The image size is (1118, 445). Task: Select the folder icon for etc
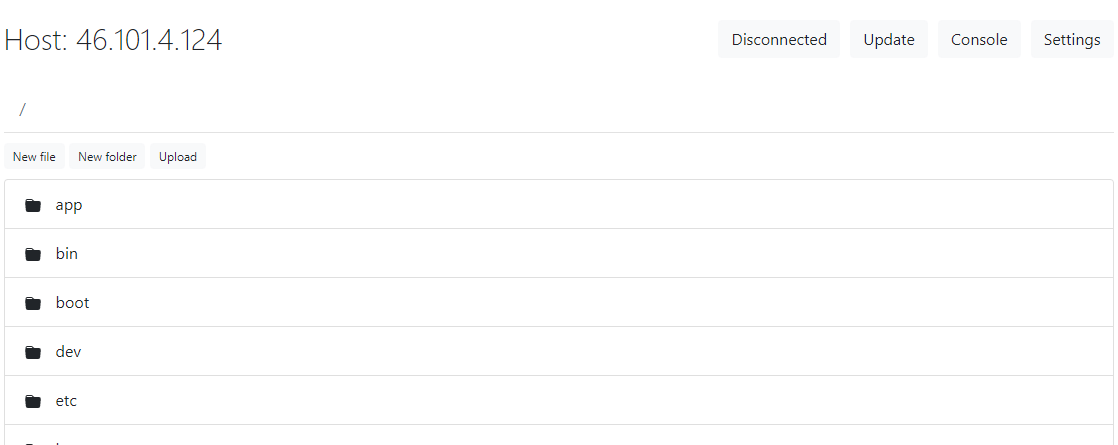[33, 401]
